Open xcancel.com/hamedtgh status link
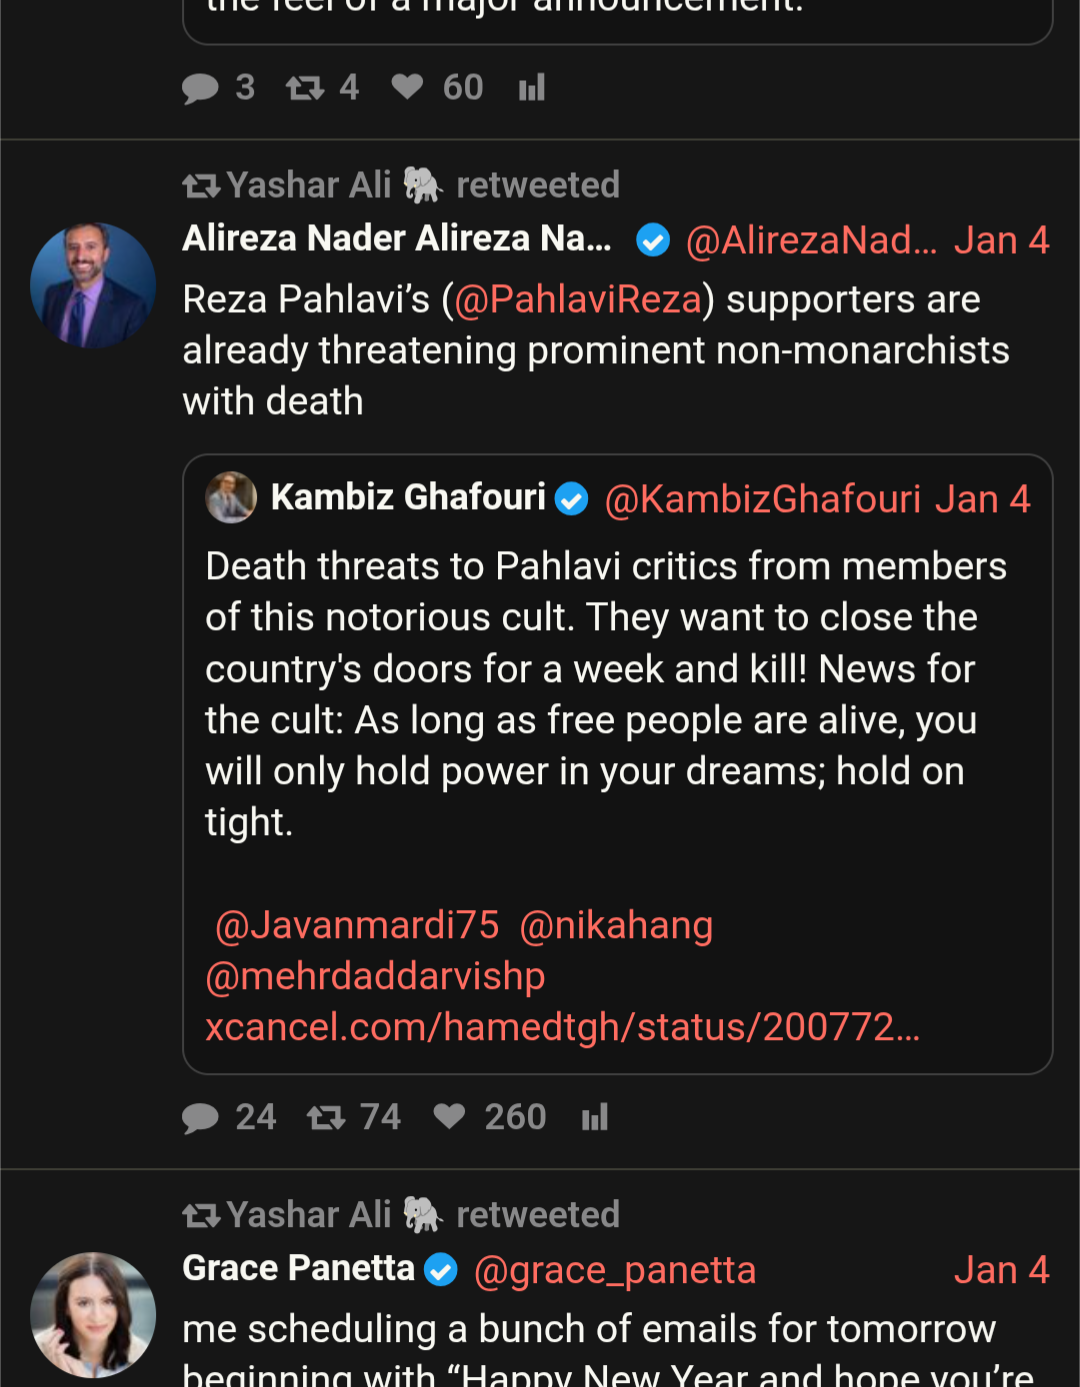The height and width of the screenshot is (1387, 1080). [562, 1027]
